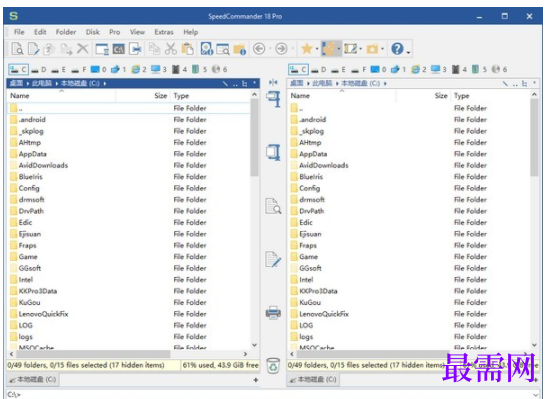Image resolution: width=554 pixels, height=399 pixels.
Task: Select the AppData folder in left panel
Action: coord(33,154)
